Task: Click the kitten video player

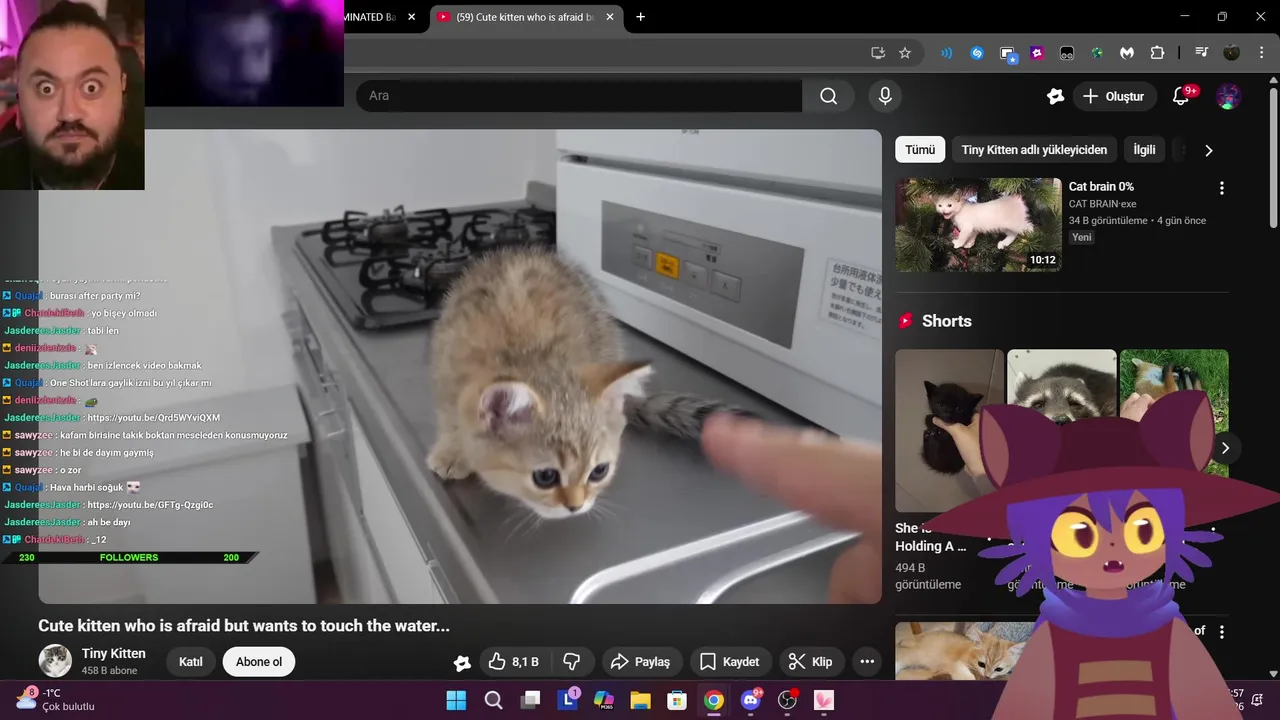Action: tap(460, 366)
